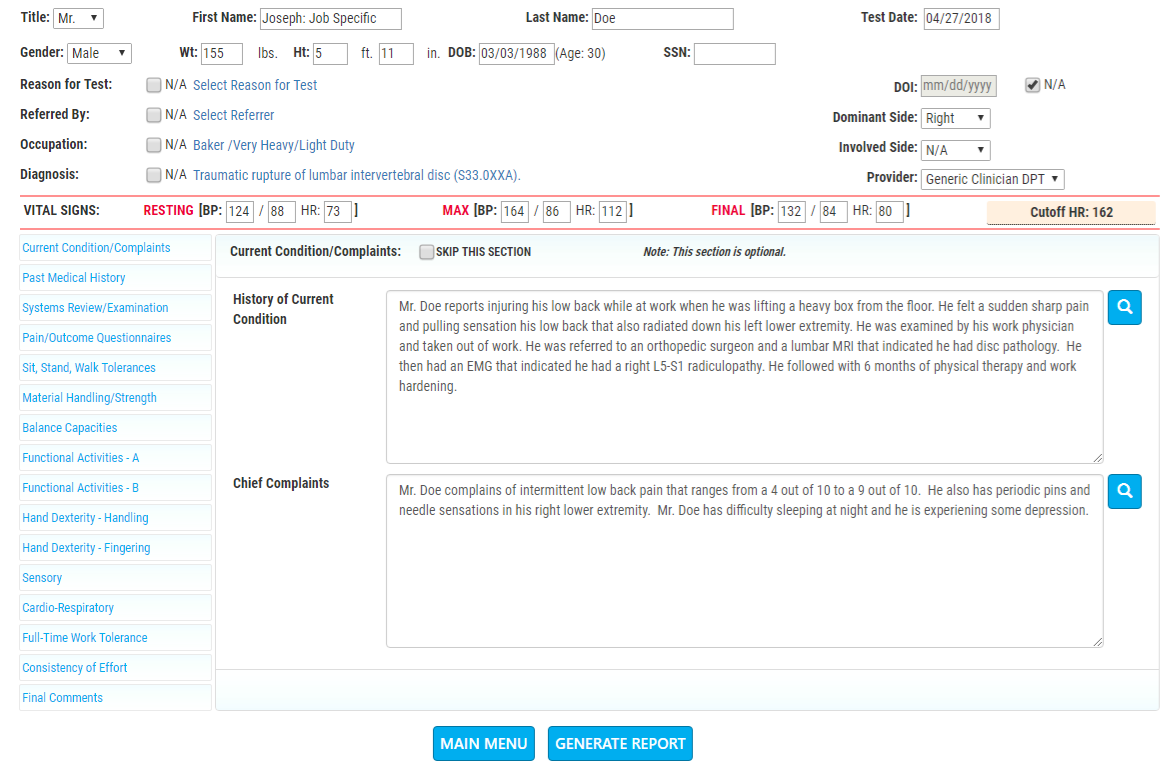Open search for History of Current Condition
Image resolution: width=1176 pixels, height=773 pixels.
[x=1124, y=307]
